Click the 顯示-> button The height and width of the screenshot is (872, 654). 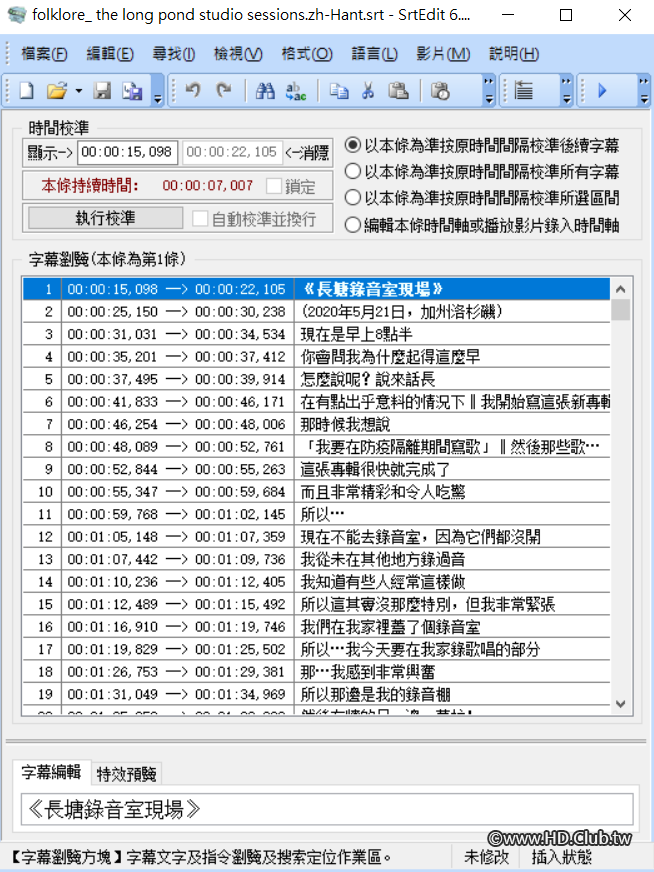pyautogui.click(x=49, y=152)
